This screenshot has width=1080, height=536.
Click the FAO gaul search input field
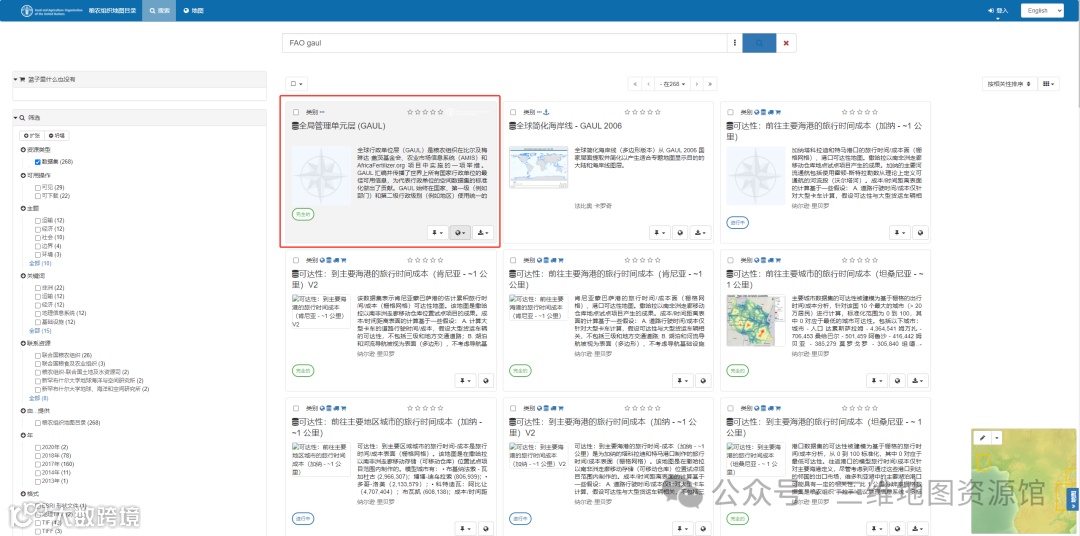[505, 43]
